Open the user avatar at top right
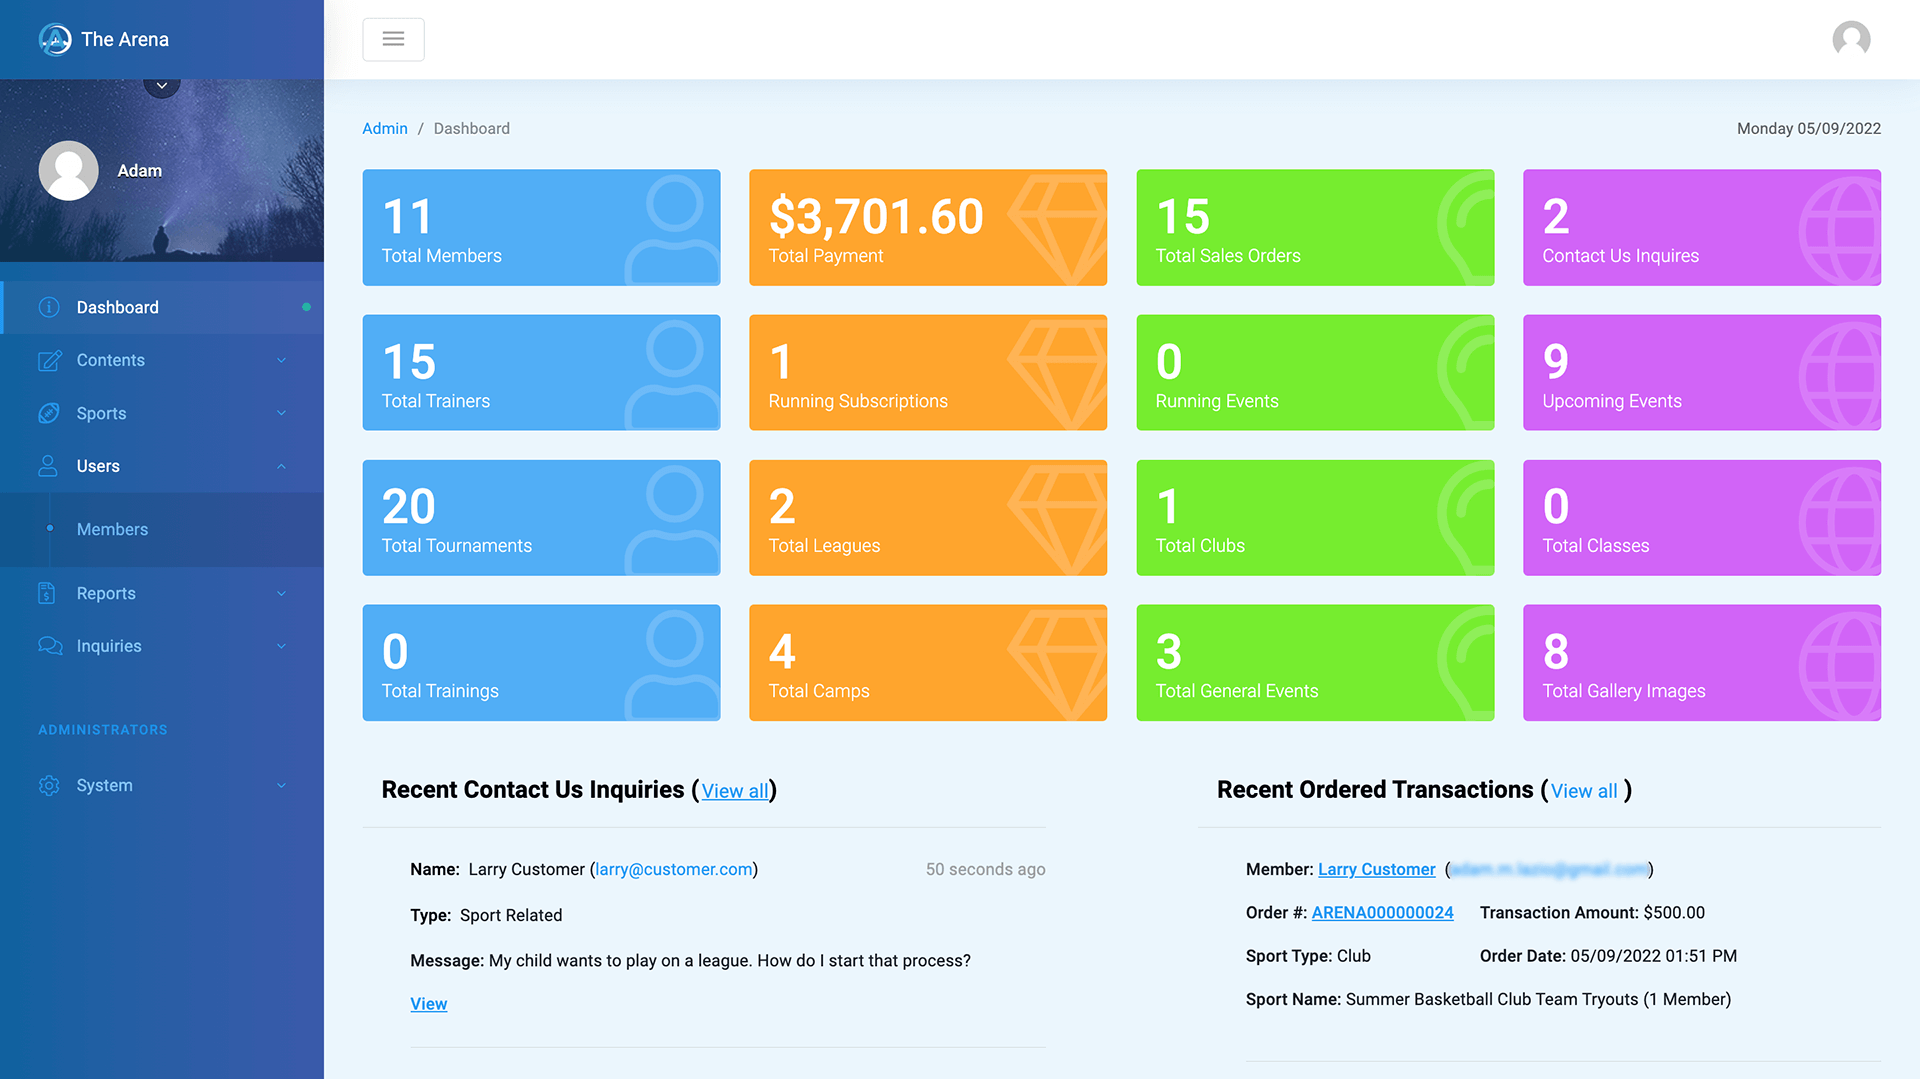The height and width of the screenshot is (1079, 1920). click(1851, 39)
